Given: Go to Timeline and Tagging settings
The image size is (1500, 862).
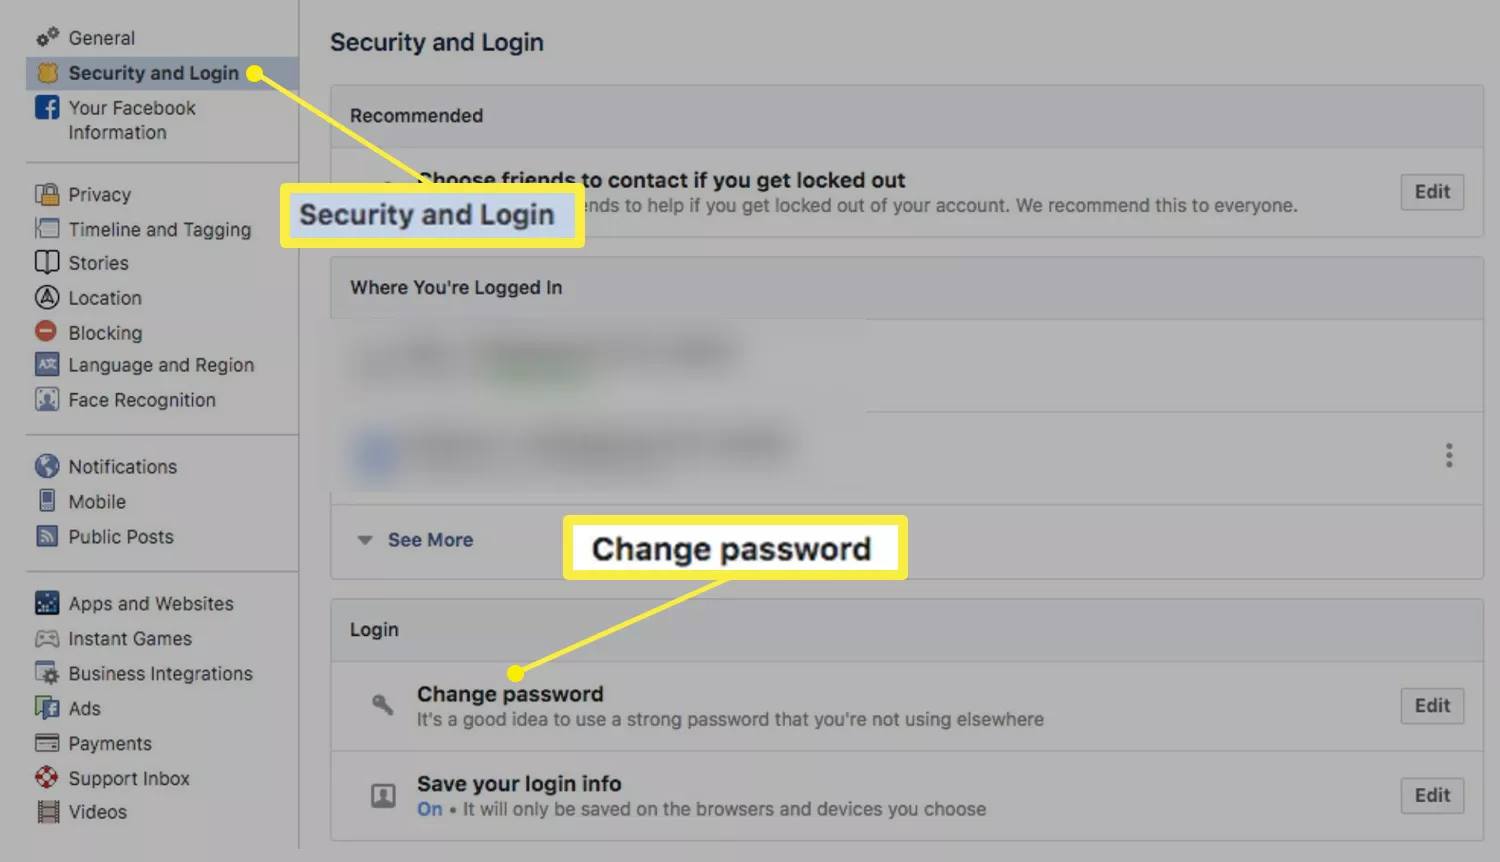Looking at the screenshot, I should click(159, 229).
